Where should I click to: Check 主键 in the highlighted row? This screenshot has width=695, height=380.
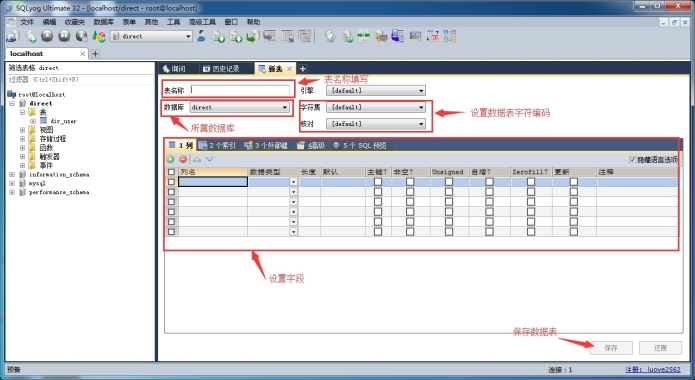pyautogui.click(x=378, y=182)
